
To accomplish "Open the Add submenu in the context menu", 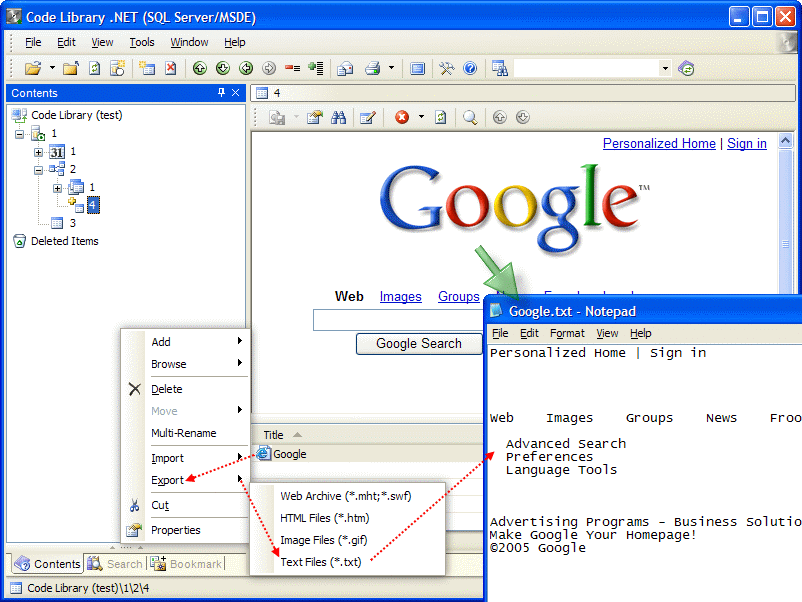I will [x=185, y=342].
